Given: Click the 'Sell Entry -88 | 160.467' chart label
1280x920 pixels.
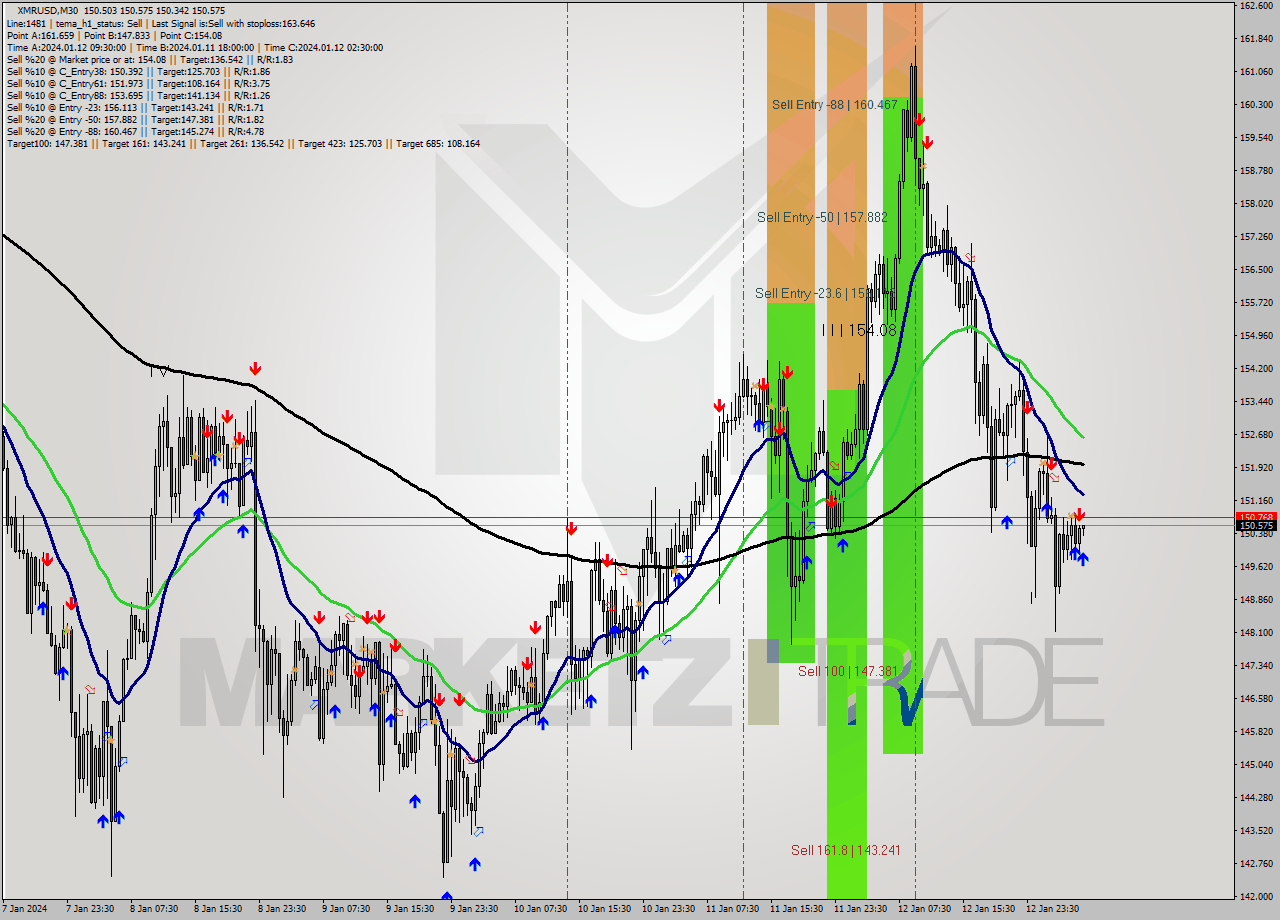Looking at the screenshot, I should [x=834, y=104].
